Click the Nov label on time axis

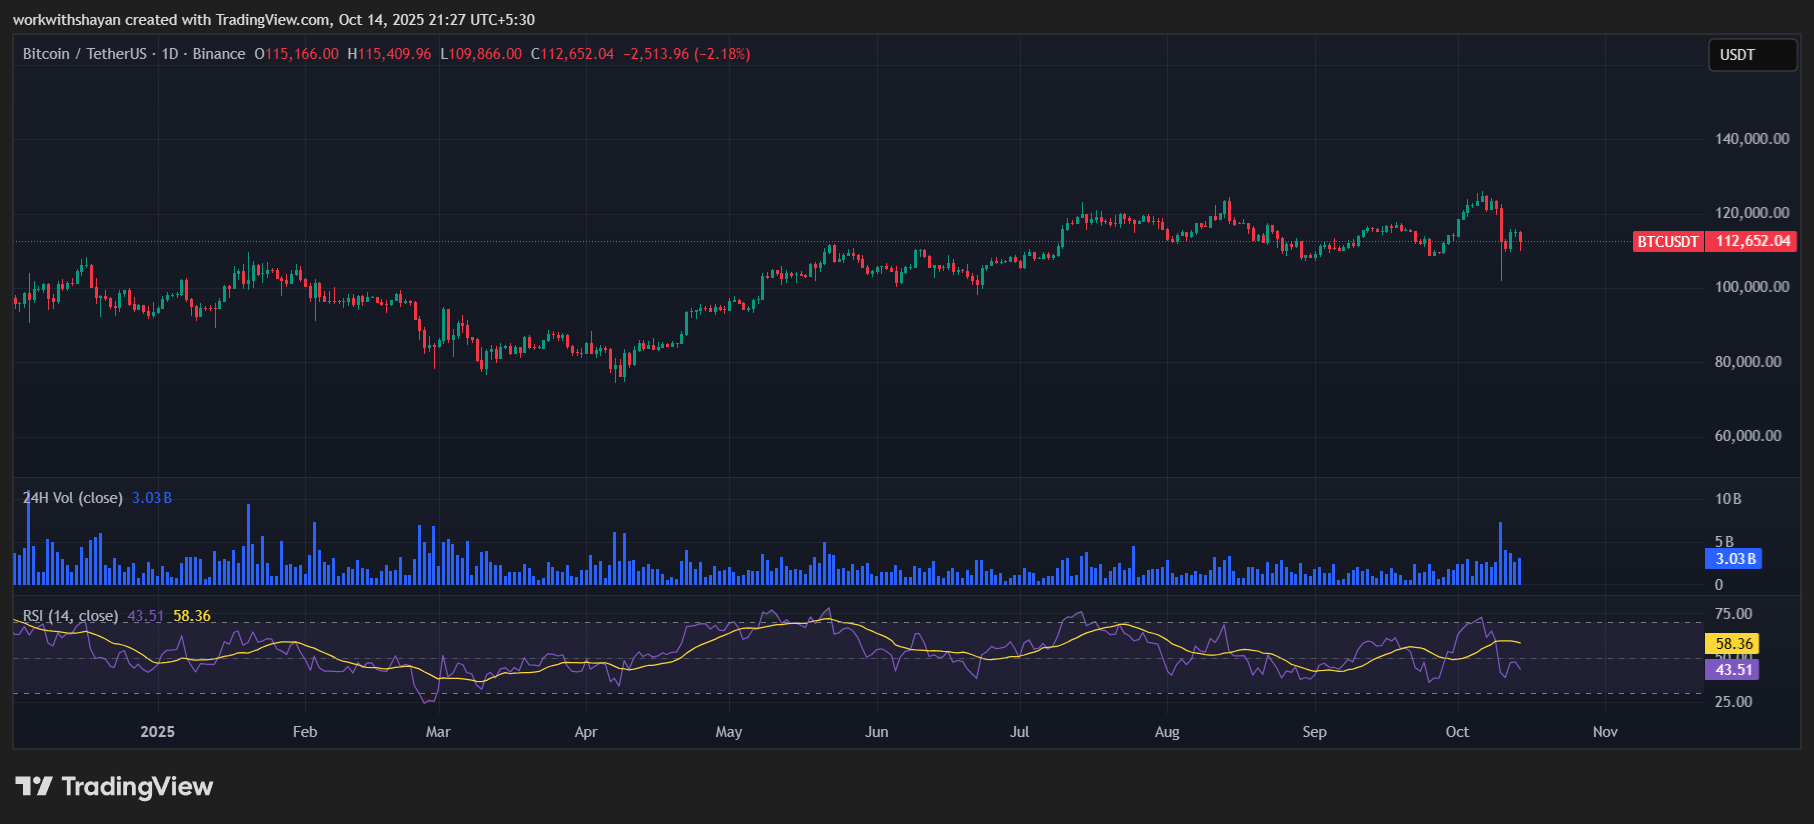1605,732
